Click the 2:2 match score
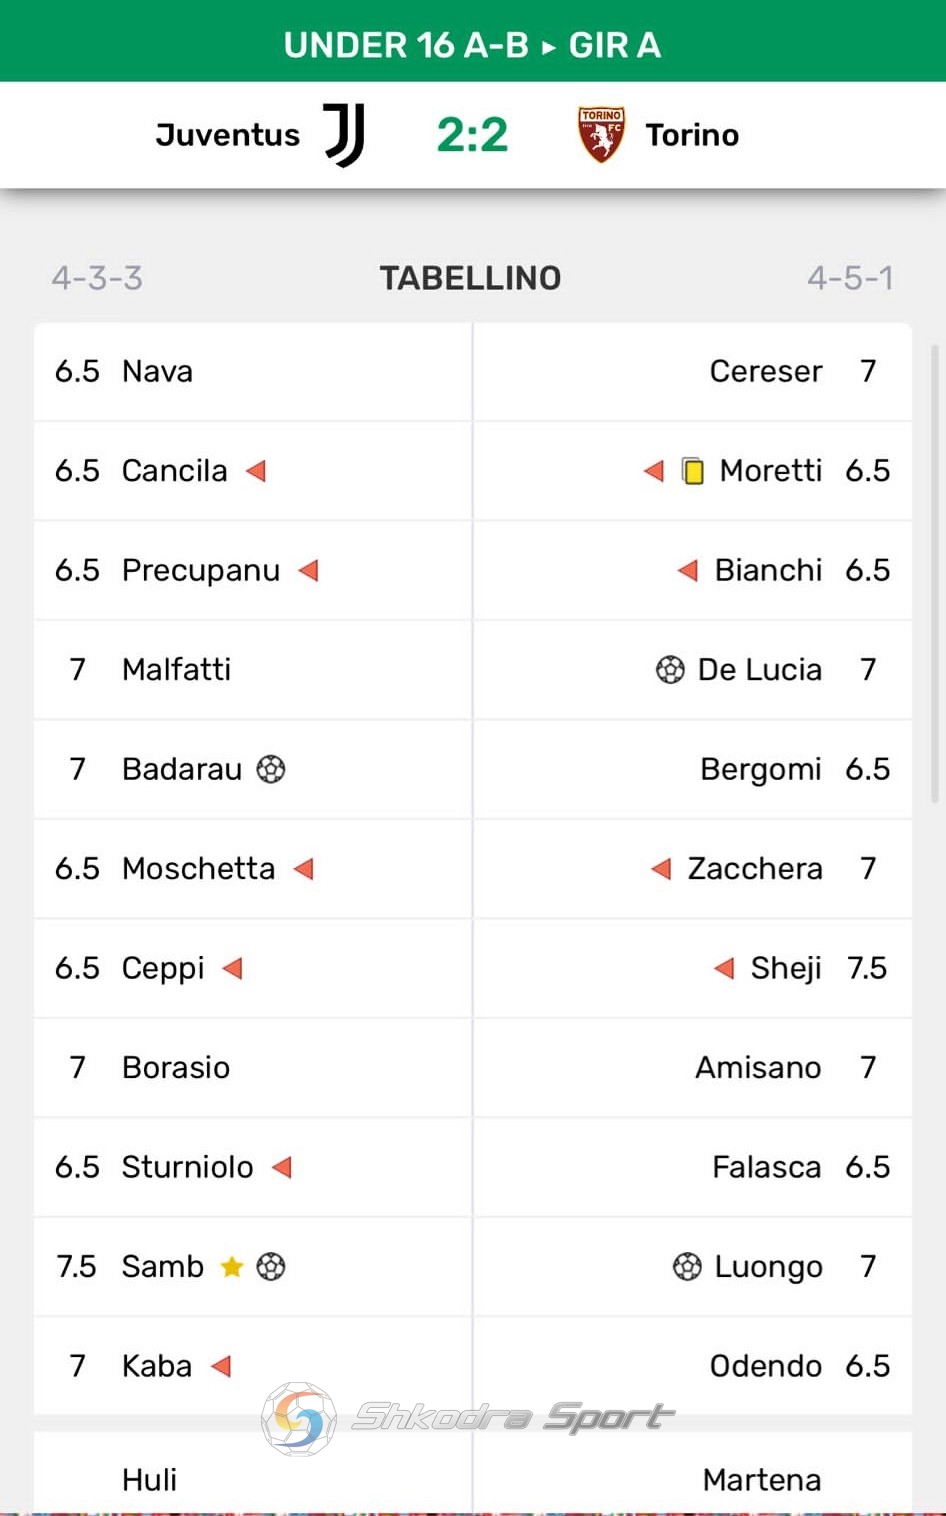 473,135
